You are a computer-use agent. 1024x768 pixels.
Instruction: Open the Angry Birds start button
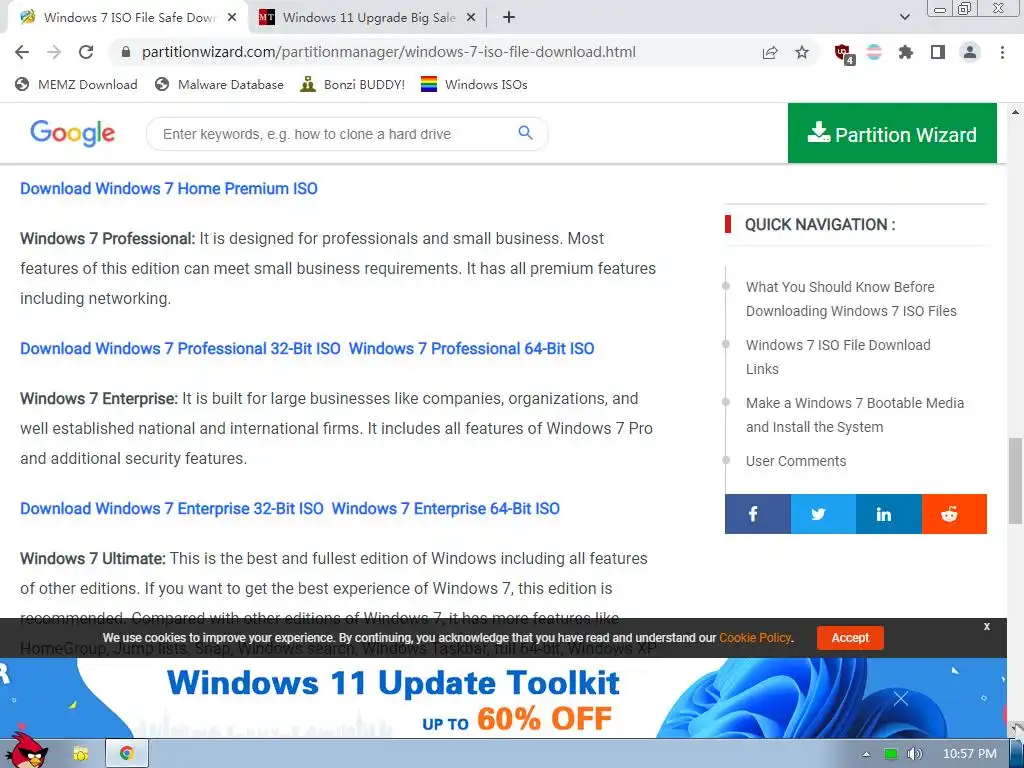[x=26, y=749]
